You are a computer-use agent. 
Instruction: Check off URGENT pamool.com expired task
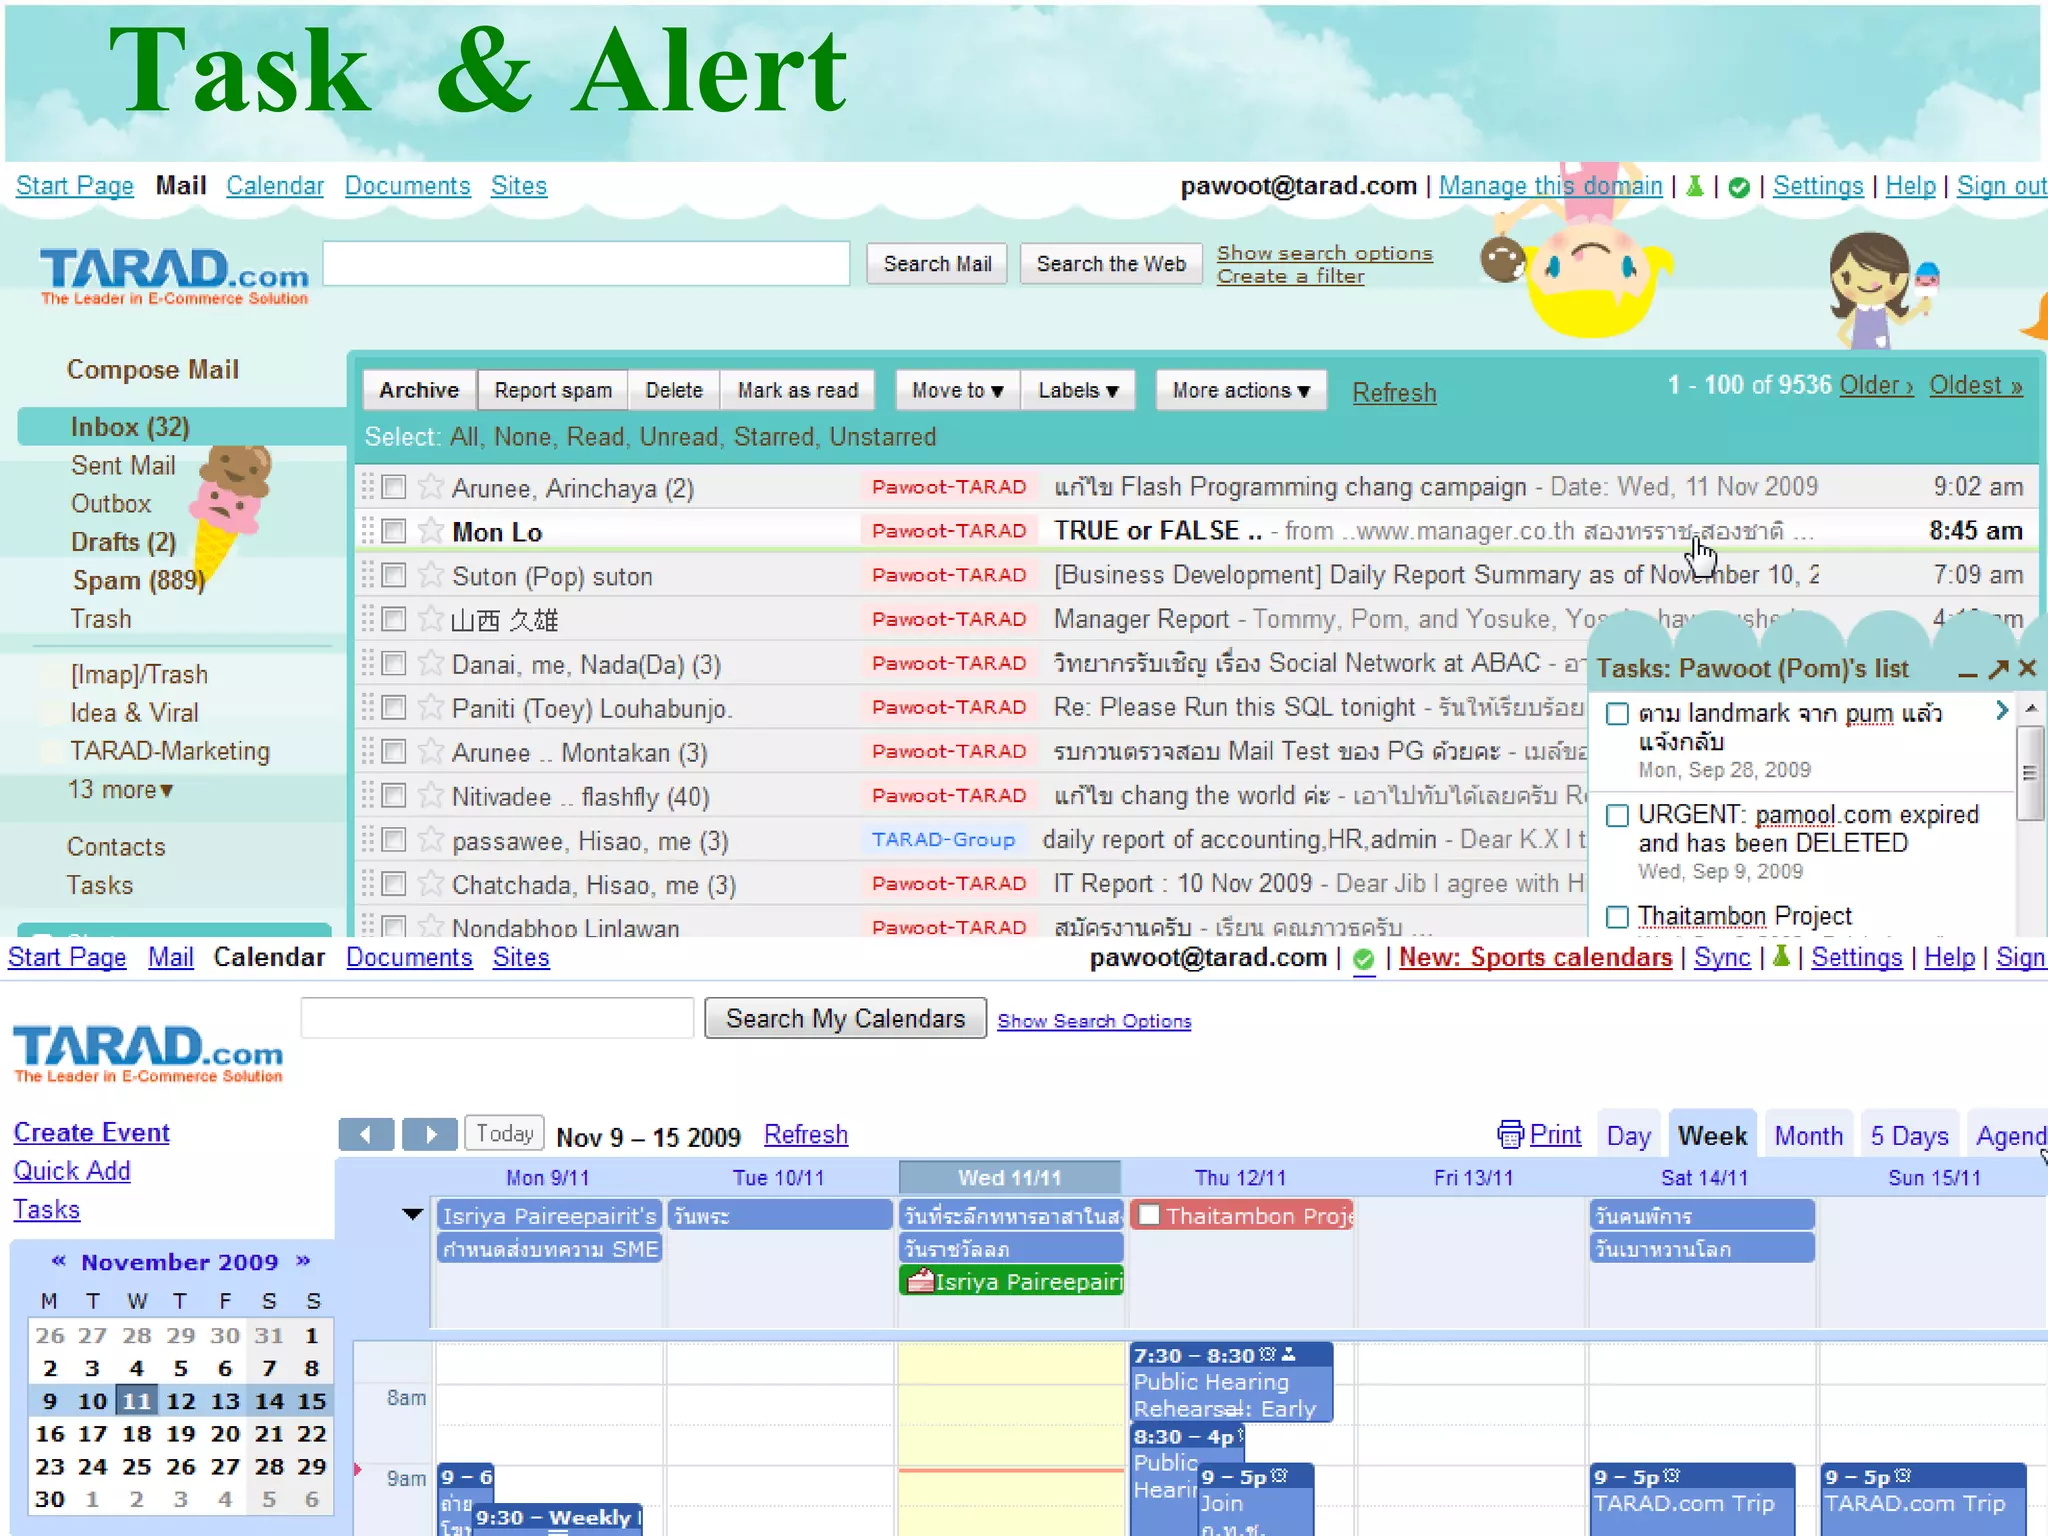(x=1617, y=816)
